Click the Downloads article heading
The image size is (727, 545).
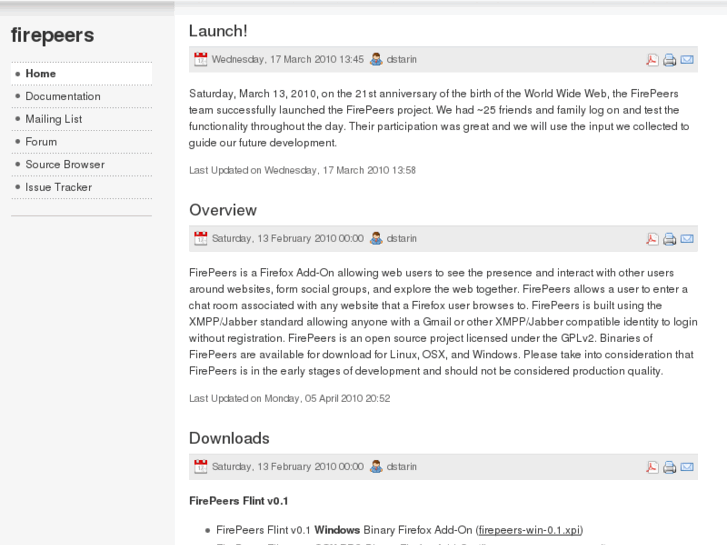click(x=229, y=438)
